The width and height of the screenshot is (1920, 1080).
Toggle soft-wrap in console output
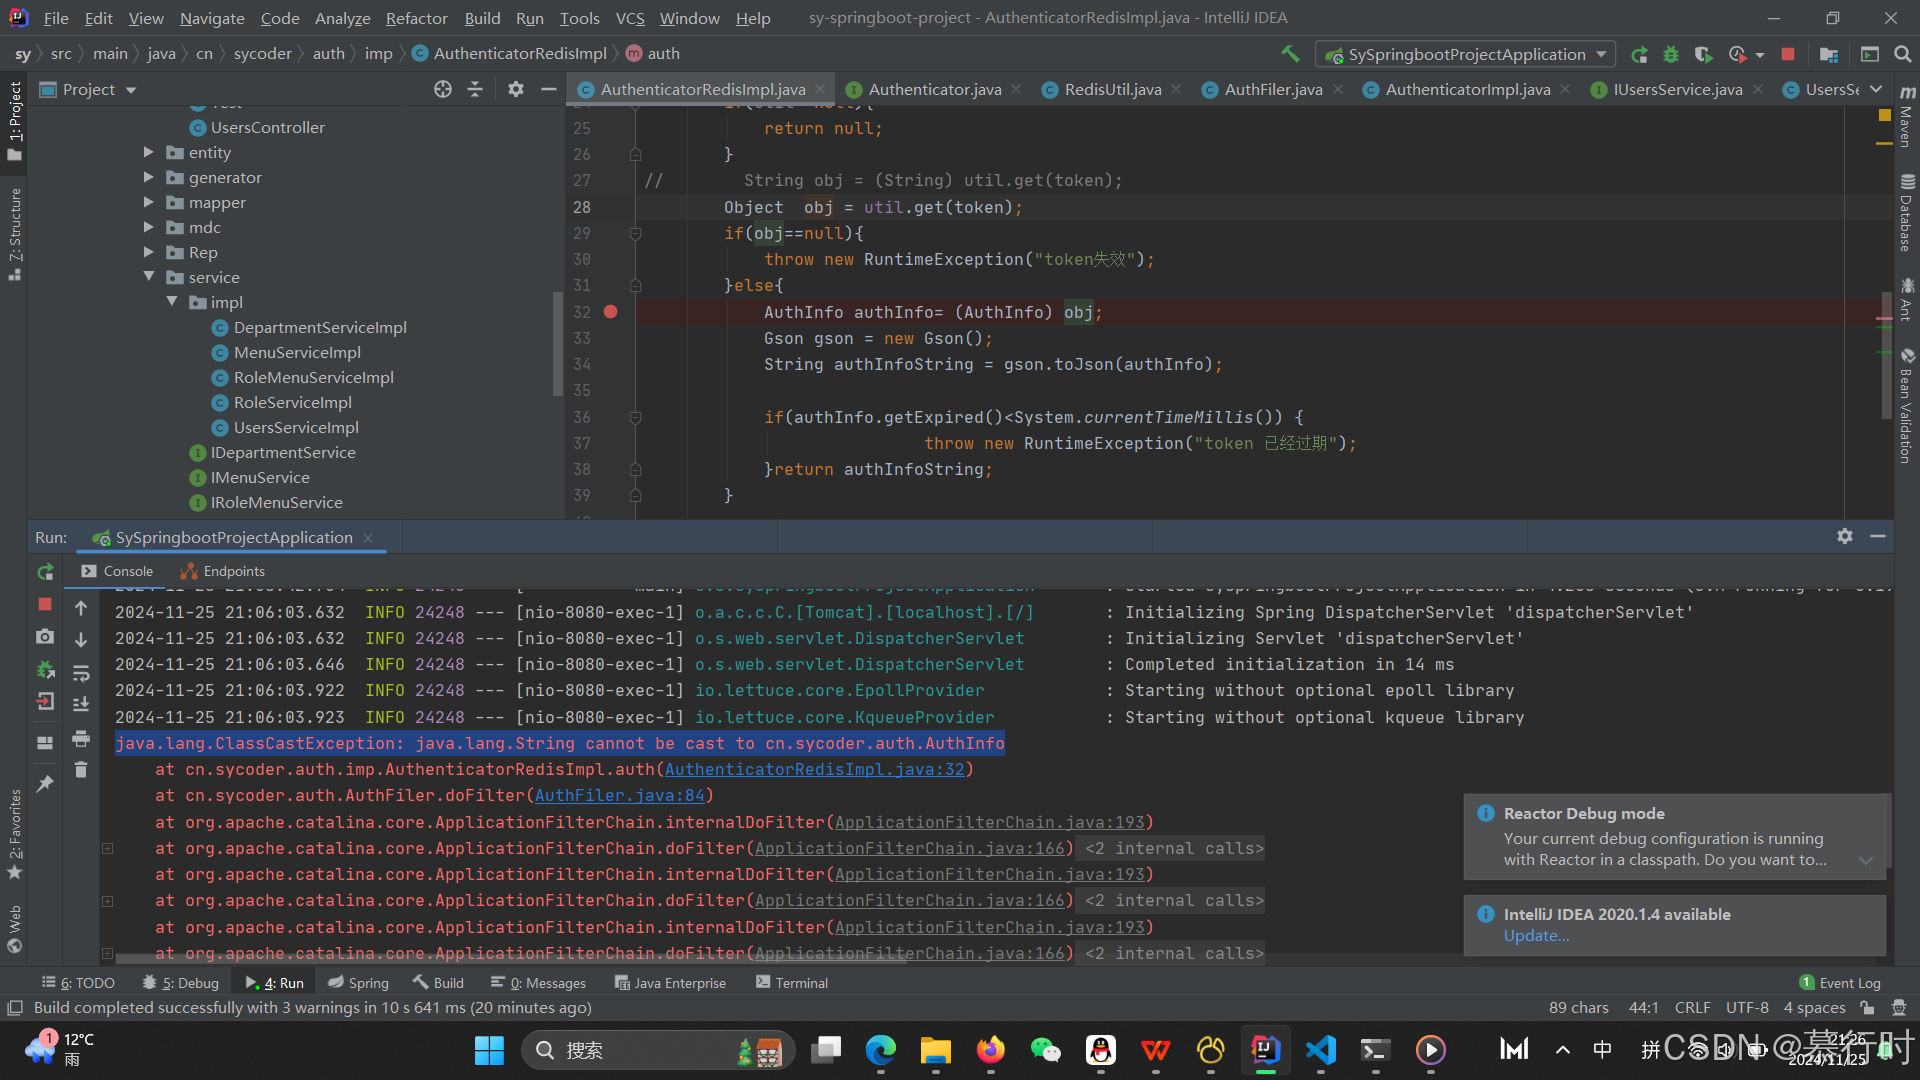point(81,672)
